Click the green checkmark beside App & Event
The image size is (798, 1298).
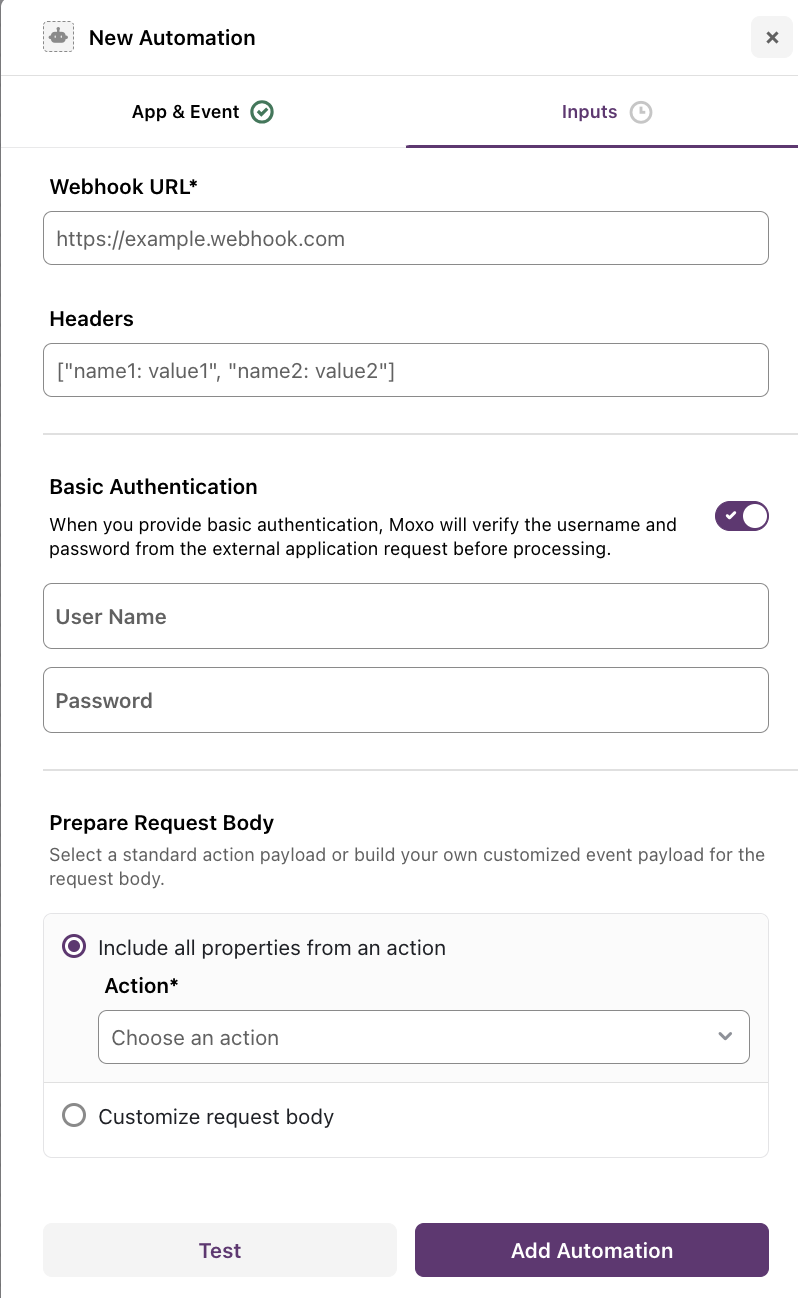262,111
